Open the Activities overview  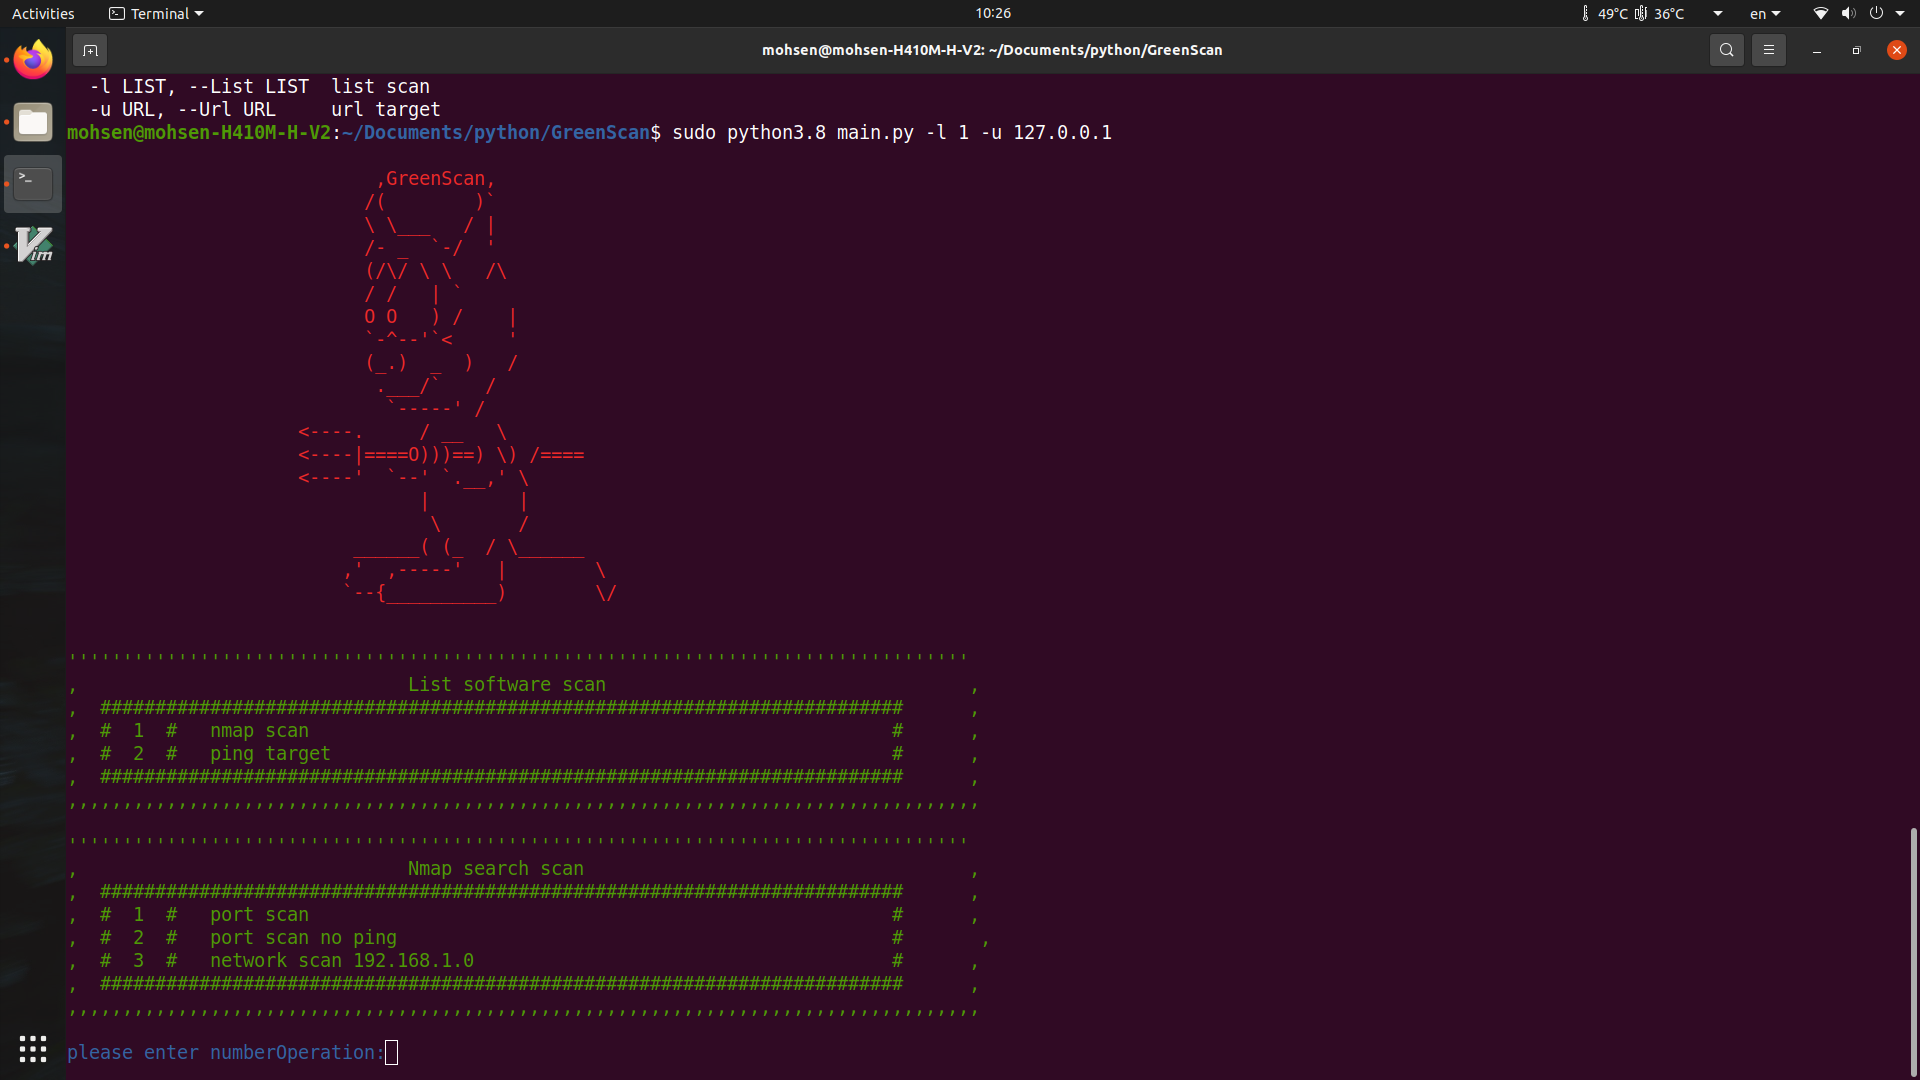(x=43, y=14)
